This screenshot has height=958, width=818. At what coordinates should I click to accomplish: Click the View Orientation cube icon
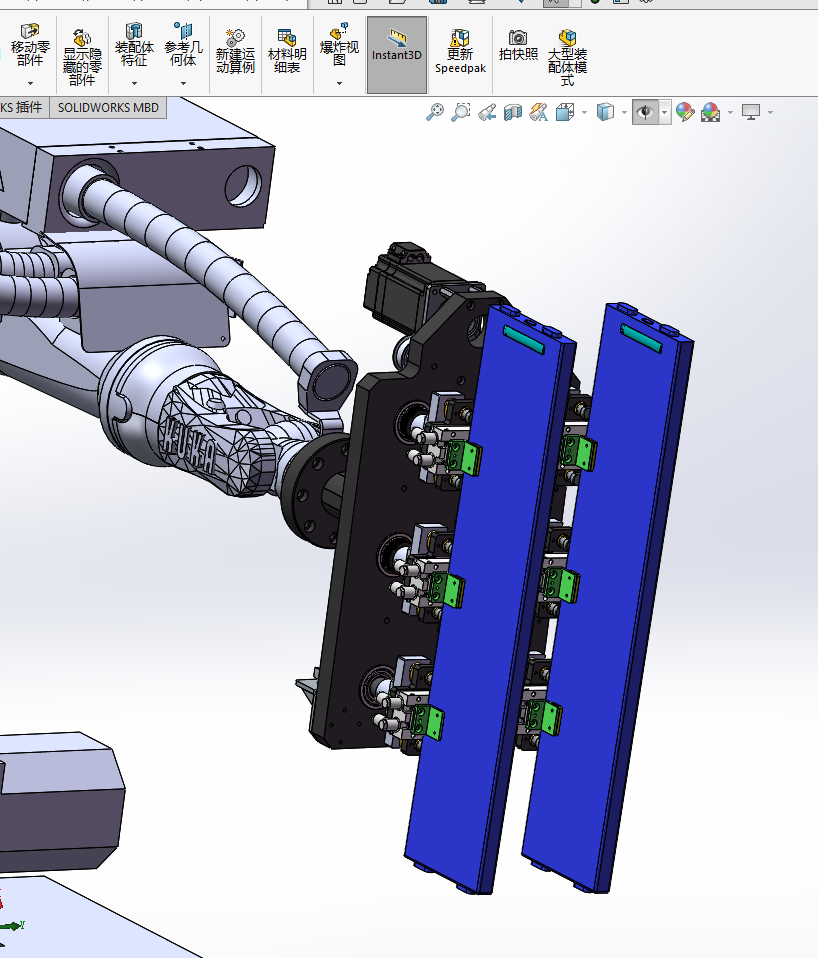pos(565,112)
